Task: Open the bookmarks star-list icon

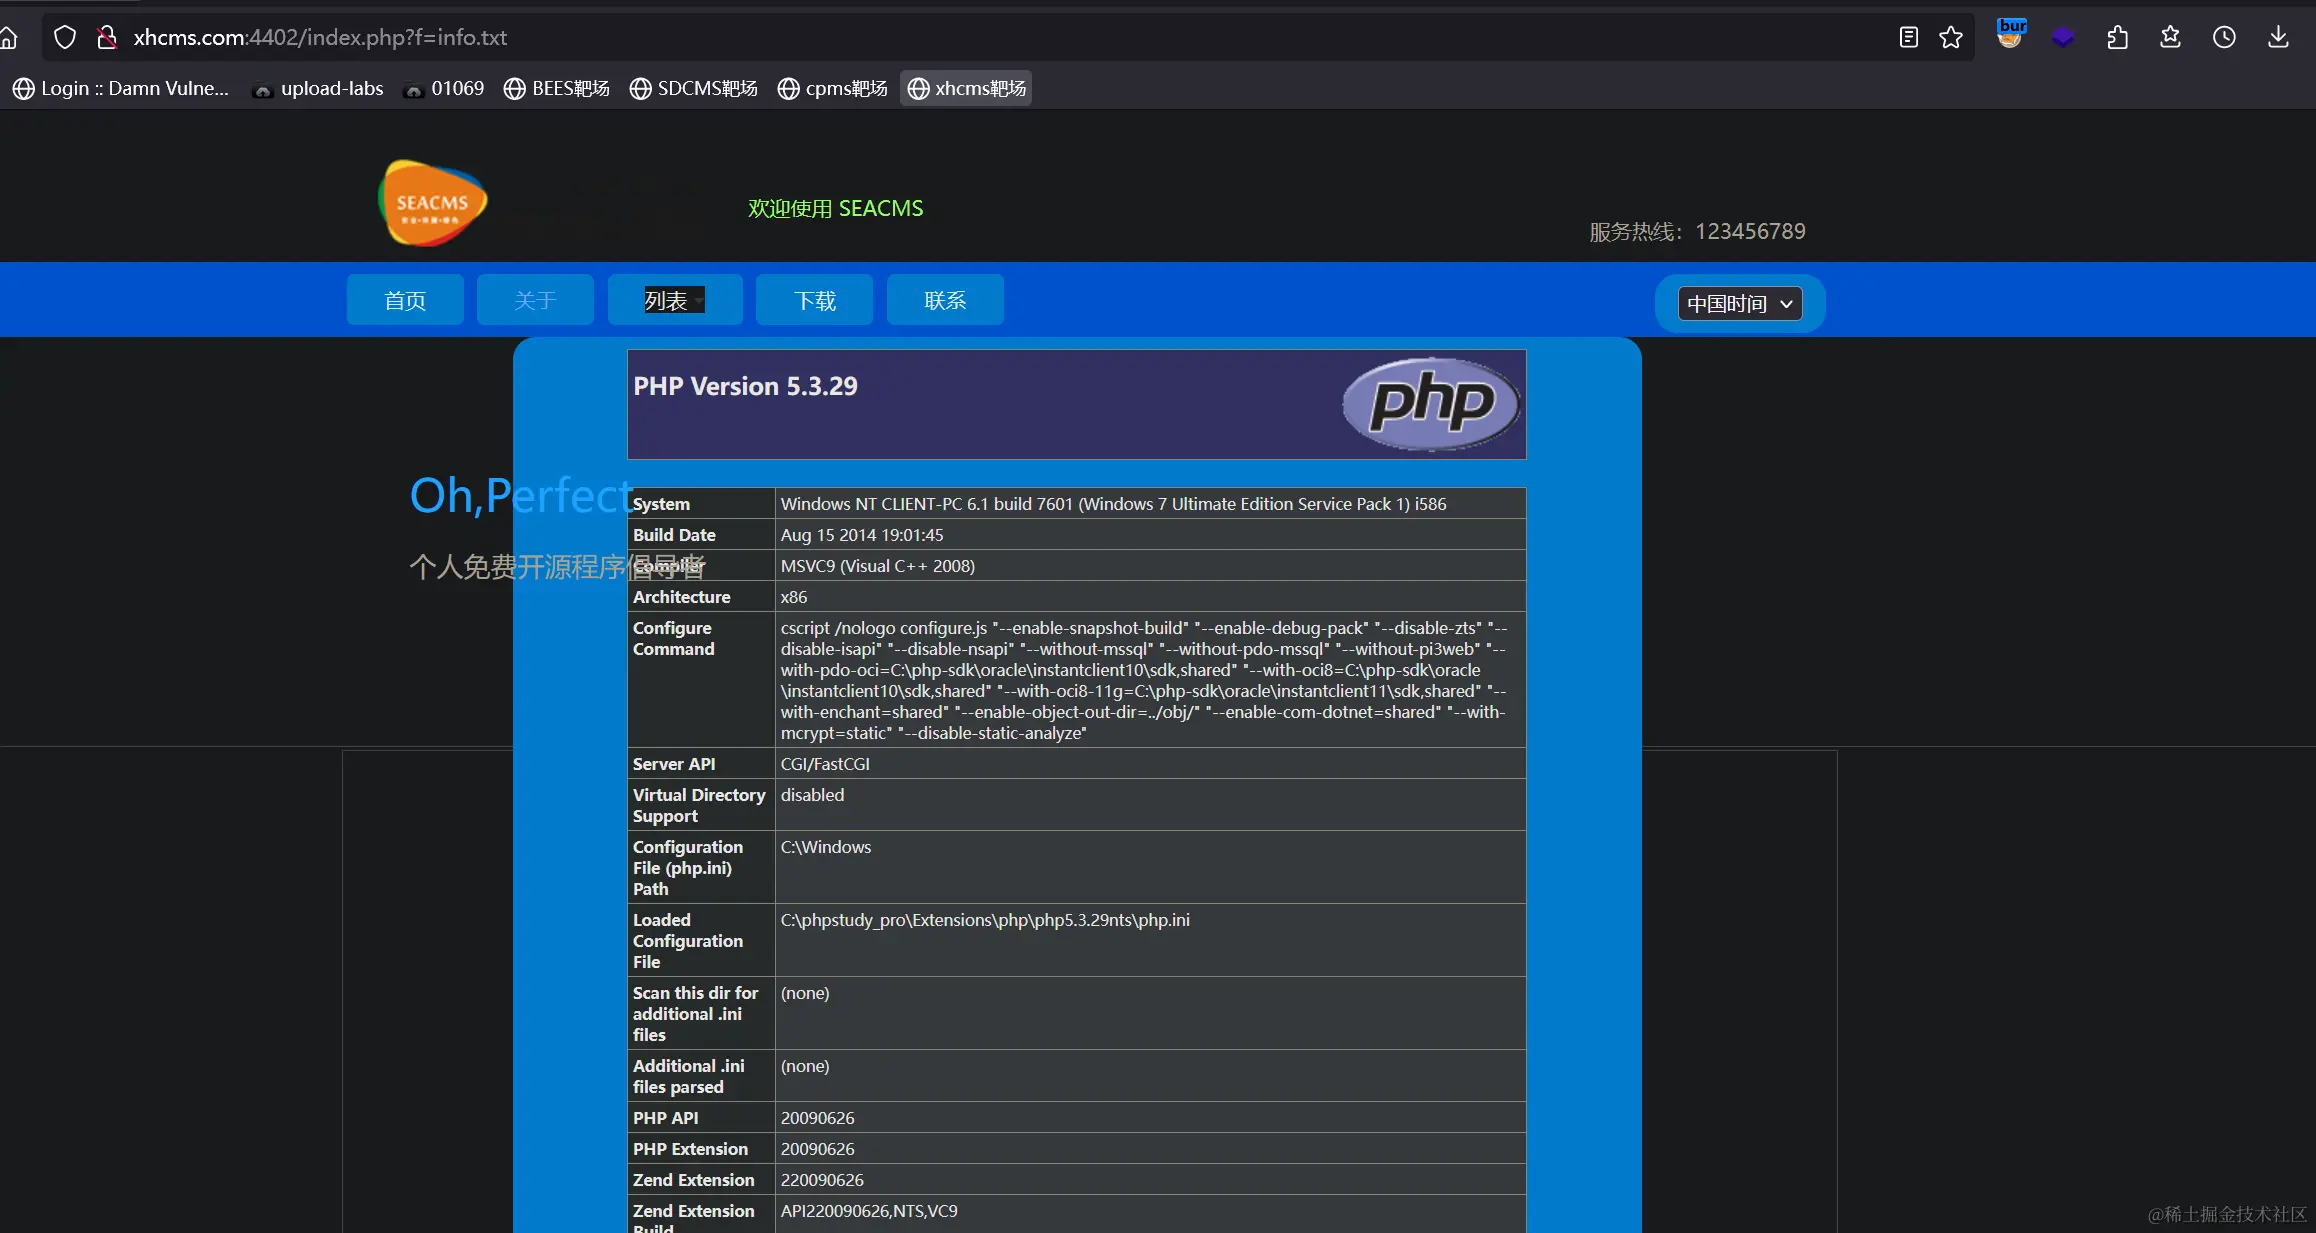Action: click(x=2170, y=38)
